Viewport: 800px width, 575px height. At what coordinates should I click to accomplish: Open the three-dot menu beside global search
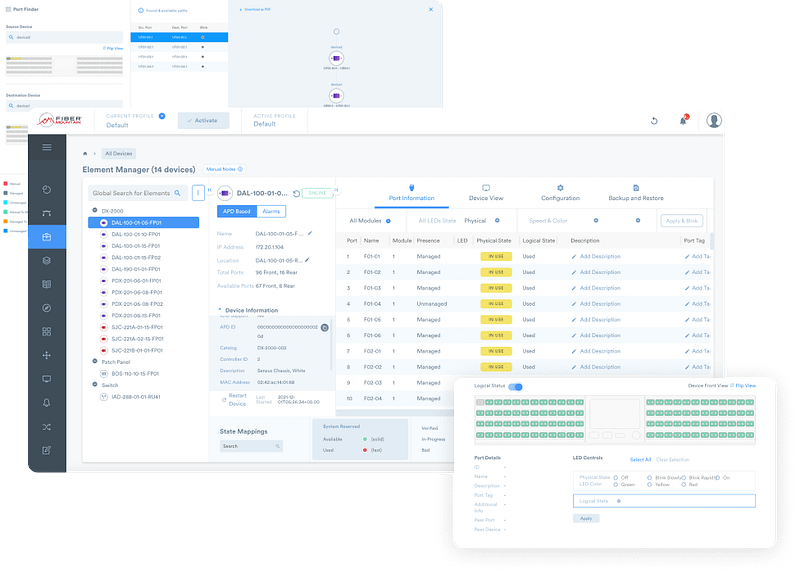(x=198, y=193)
